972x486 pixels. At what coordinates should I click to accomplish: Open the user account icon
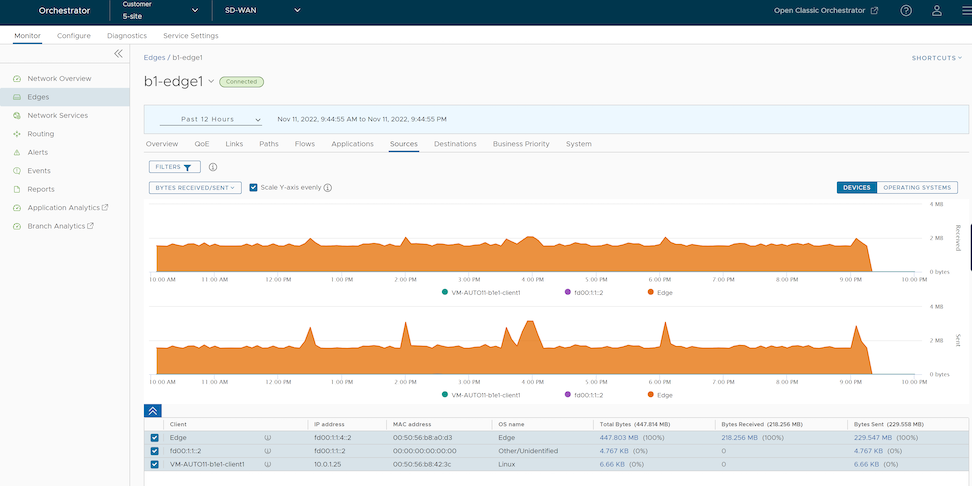[937, 11]
